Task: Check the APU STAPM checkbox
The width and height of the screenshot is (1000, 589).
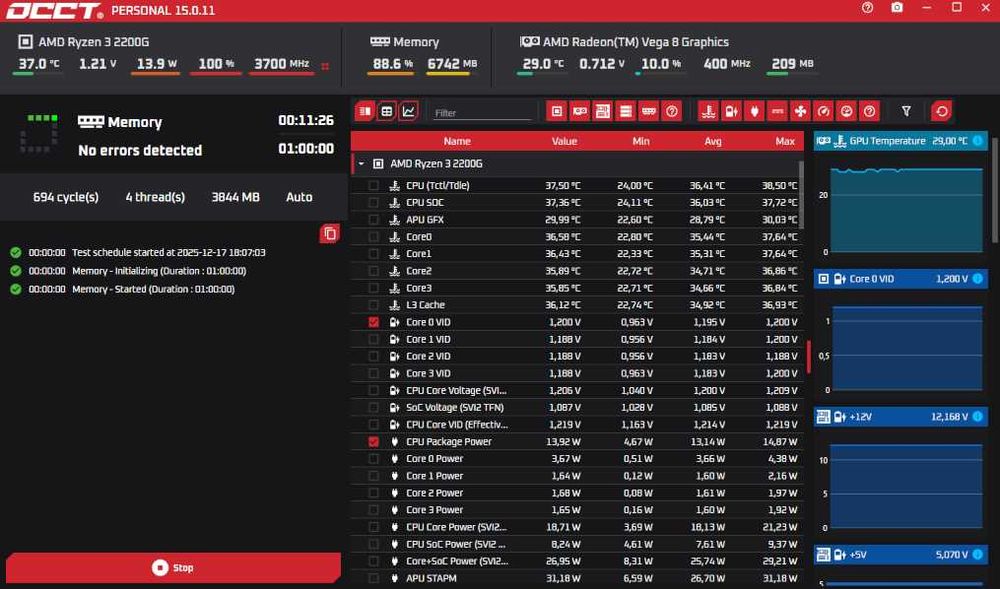Action: [x=374, y=578]
